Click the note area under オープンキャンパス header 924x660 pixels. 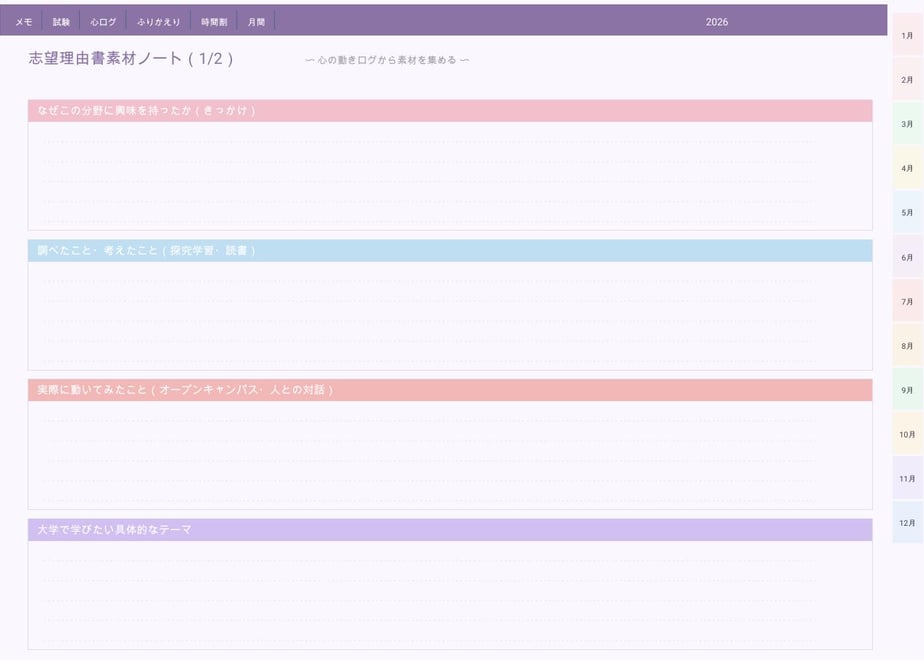pos(450,455)
